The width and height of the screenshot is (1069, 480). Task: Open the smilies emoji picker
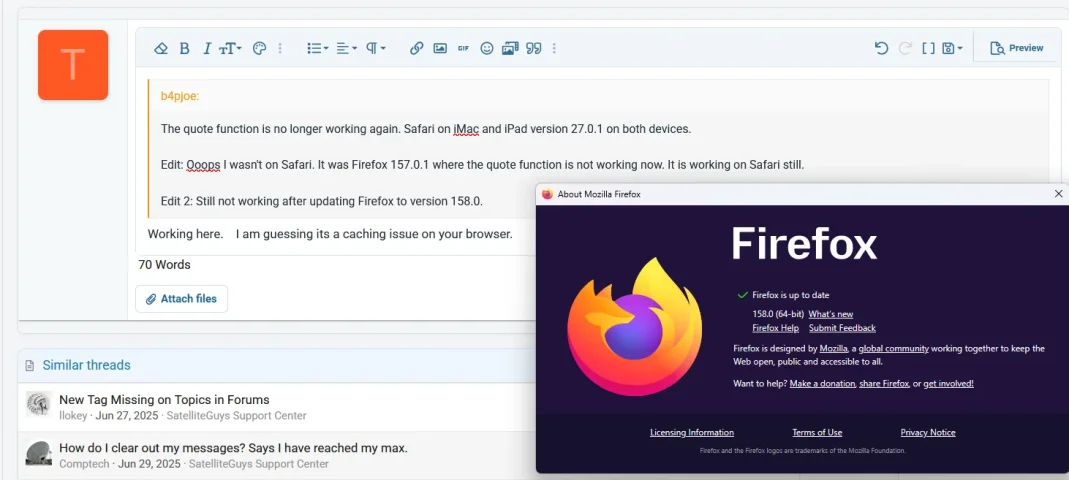487,48
